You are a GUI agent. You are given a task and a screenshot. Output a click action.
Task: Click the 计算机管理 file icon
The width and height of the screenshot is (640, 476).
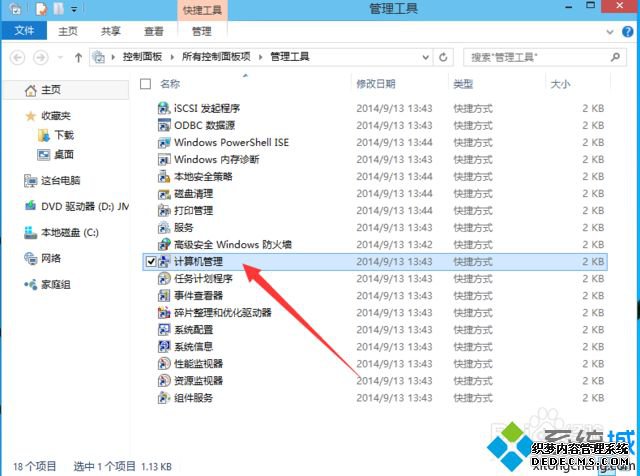[x=164, y=261]
